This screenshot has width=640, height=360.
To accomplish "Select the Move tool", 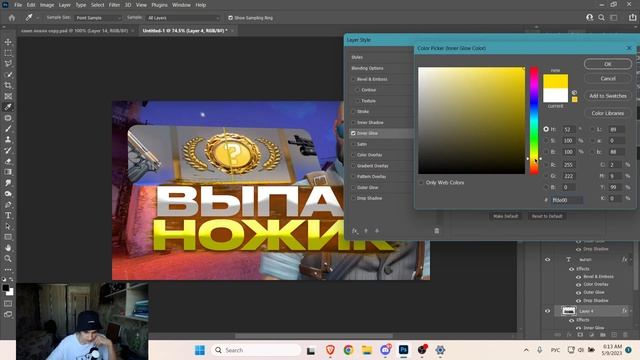I will (8, 42).
